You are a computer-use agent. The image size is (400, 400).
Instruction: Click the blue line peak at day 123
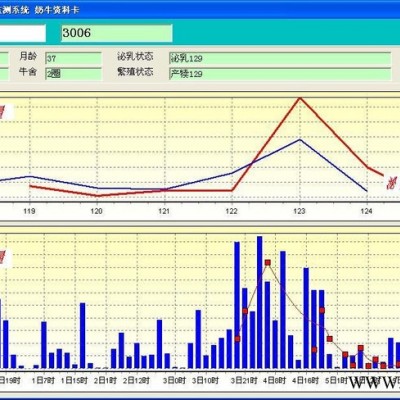point(300,140)
